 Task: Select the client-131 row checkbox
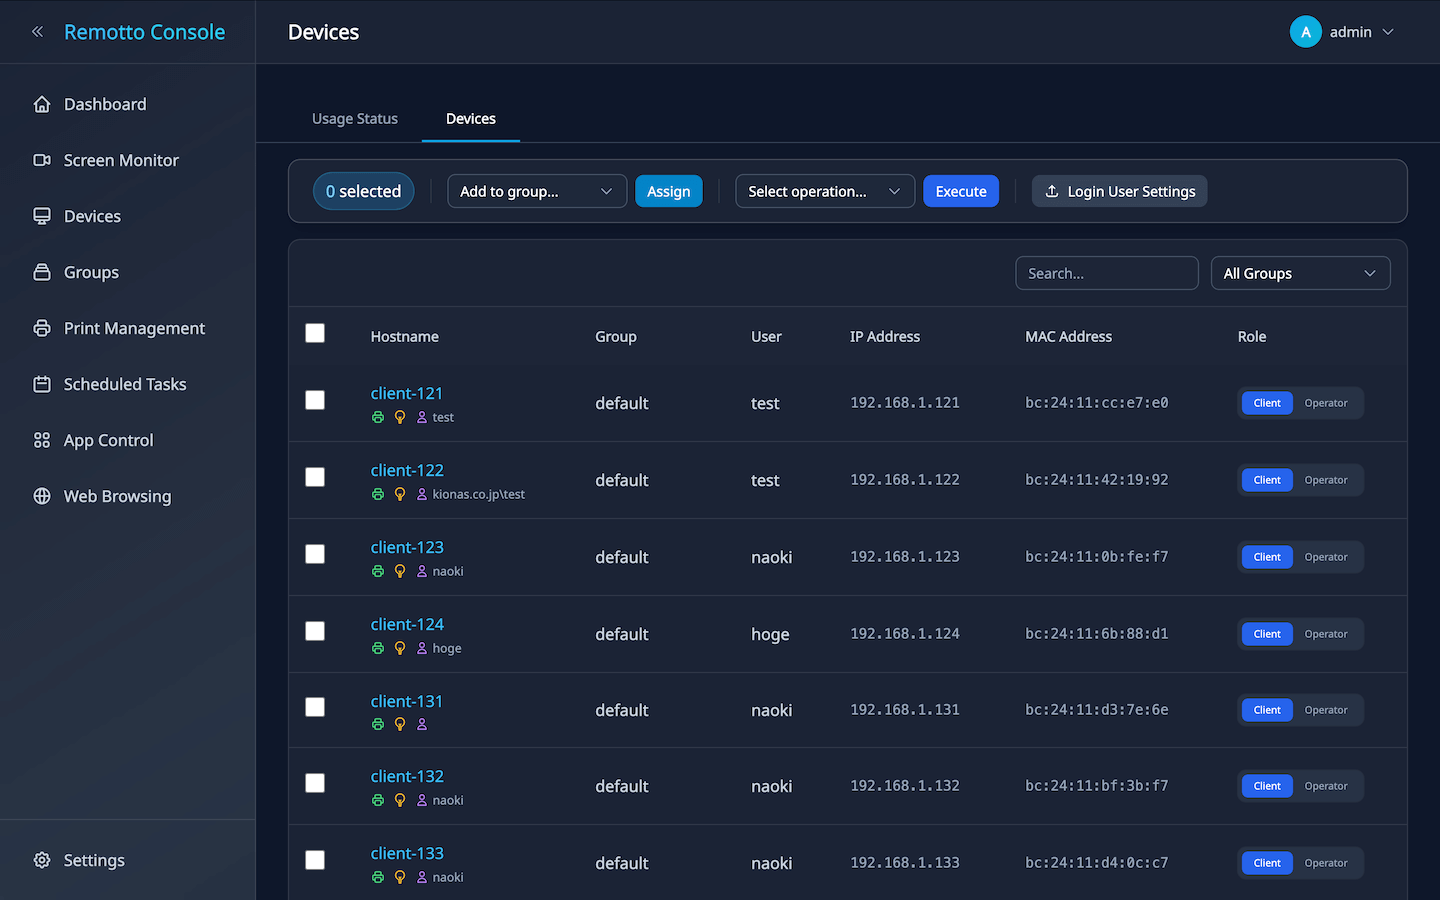pyautogui.click(x=315, y=707)
